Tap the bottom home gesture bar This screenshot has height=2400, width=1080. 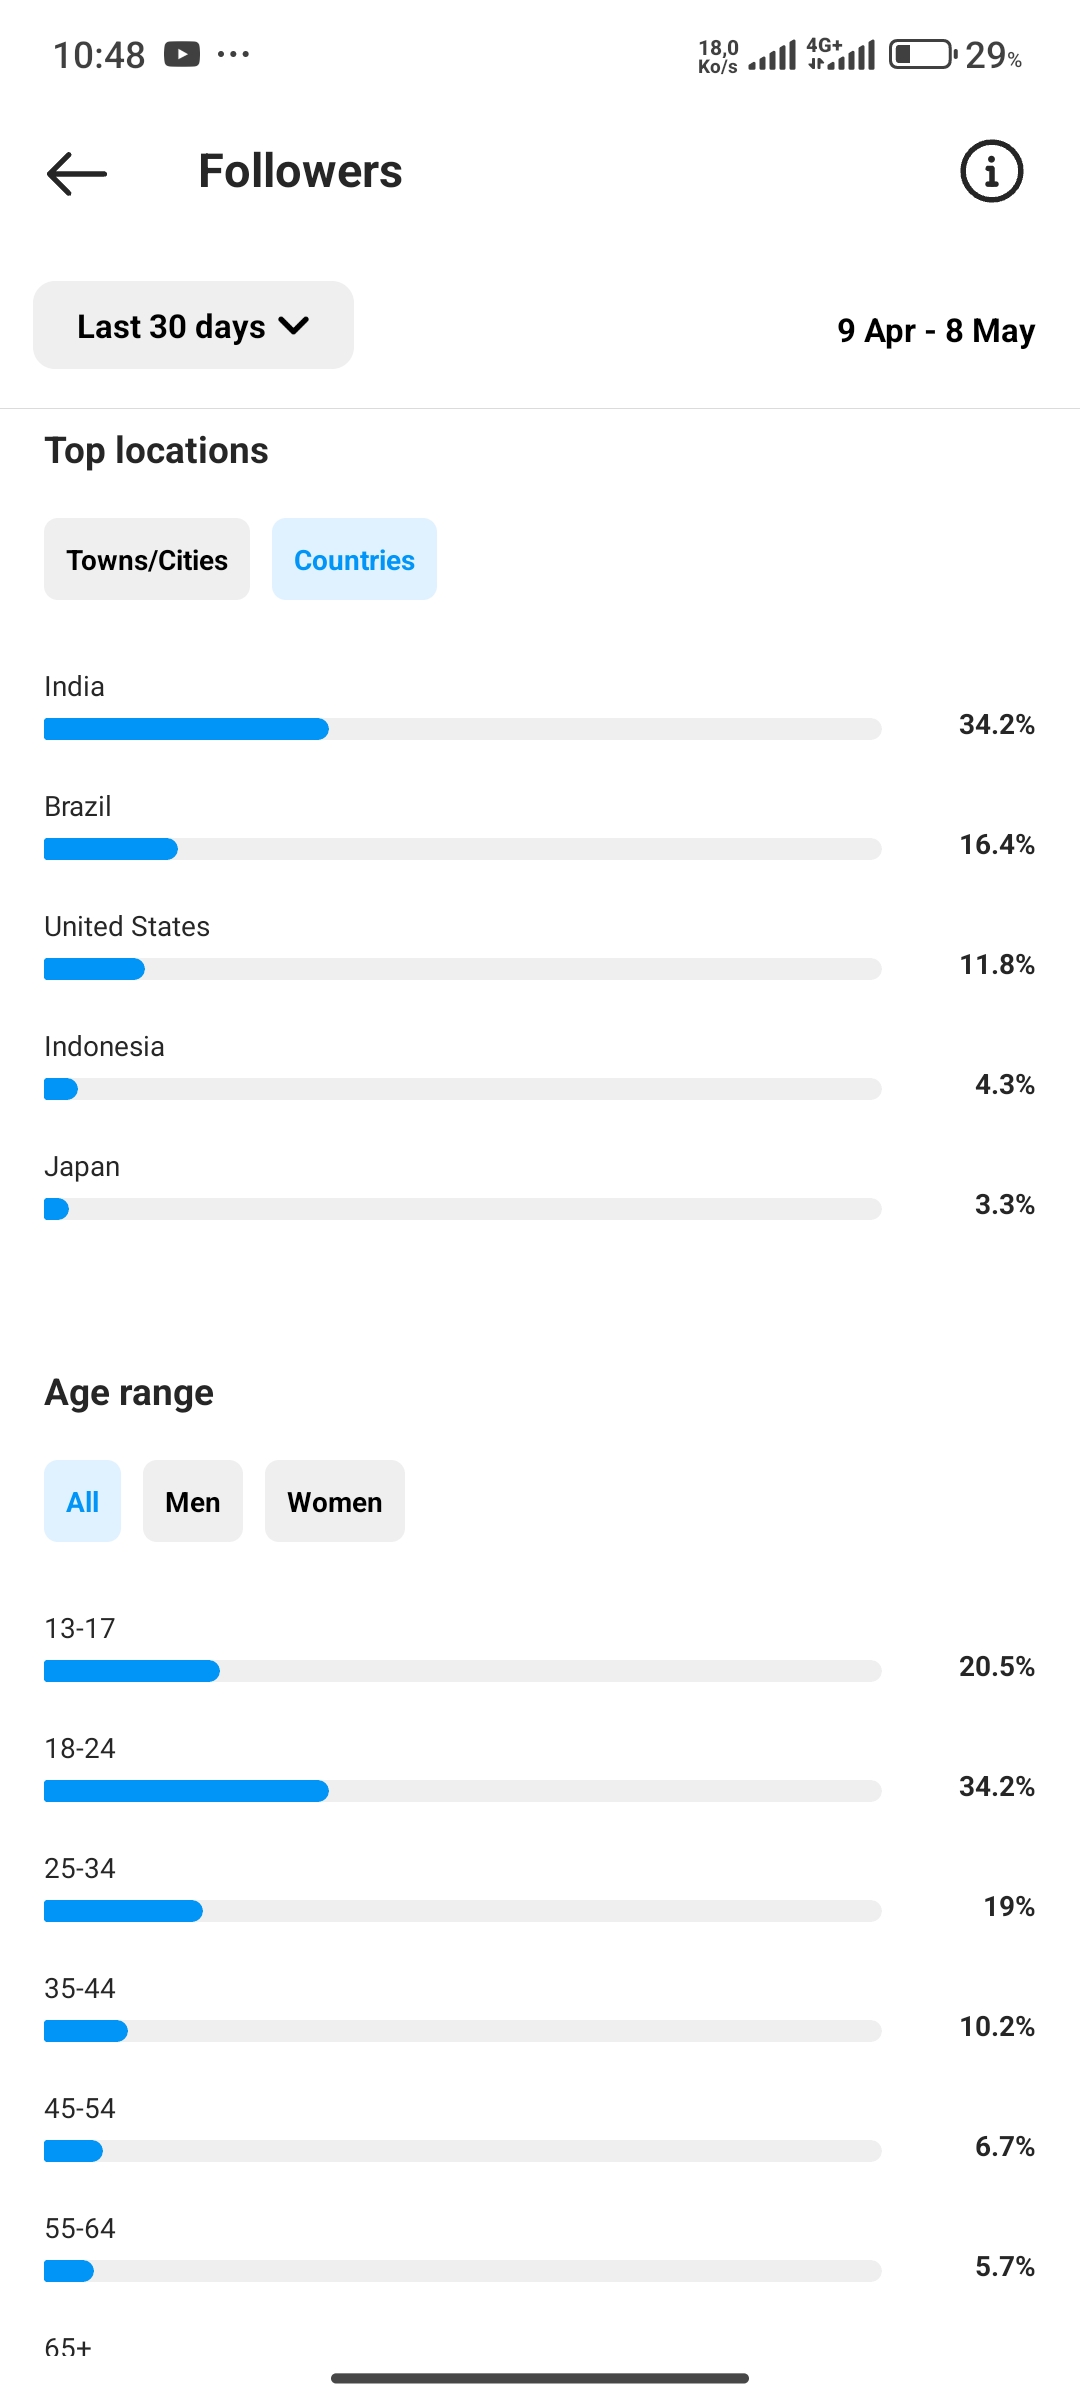tap(540, 2378)
